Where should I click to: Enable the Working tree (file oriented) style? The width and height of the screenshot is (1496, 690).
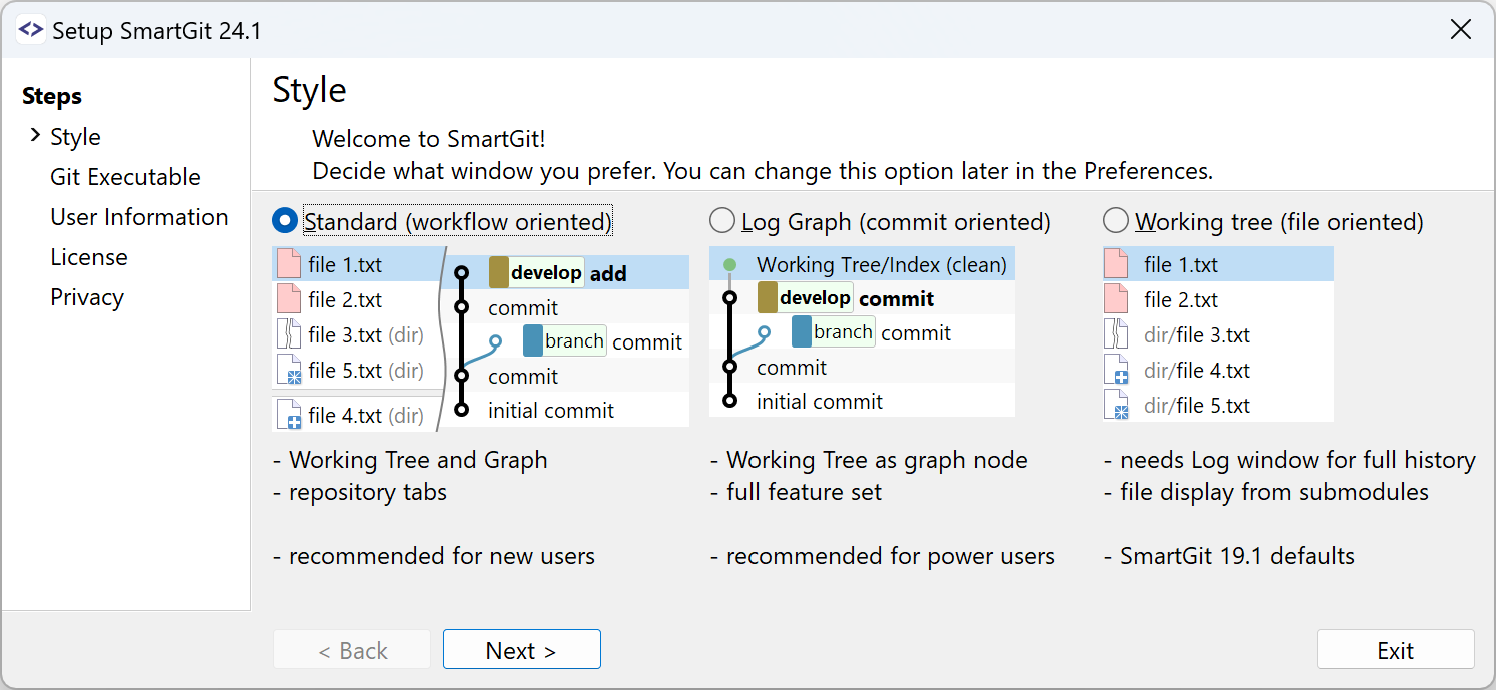pos(1115,220)
